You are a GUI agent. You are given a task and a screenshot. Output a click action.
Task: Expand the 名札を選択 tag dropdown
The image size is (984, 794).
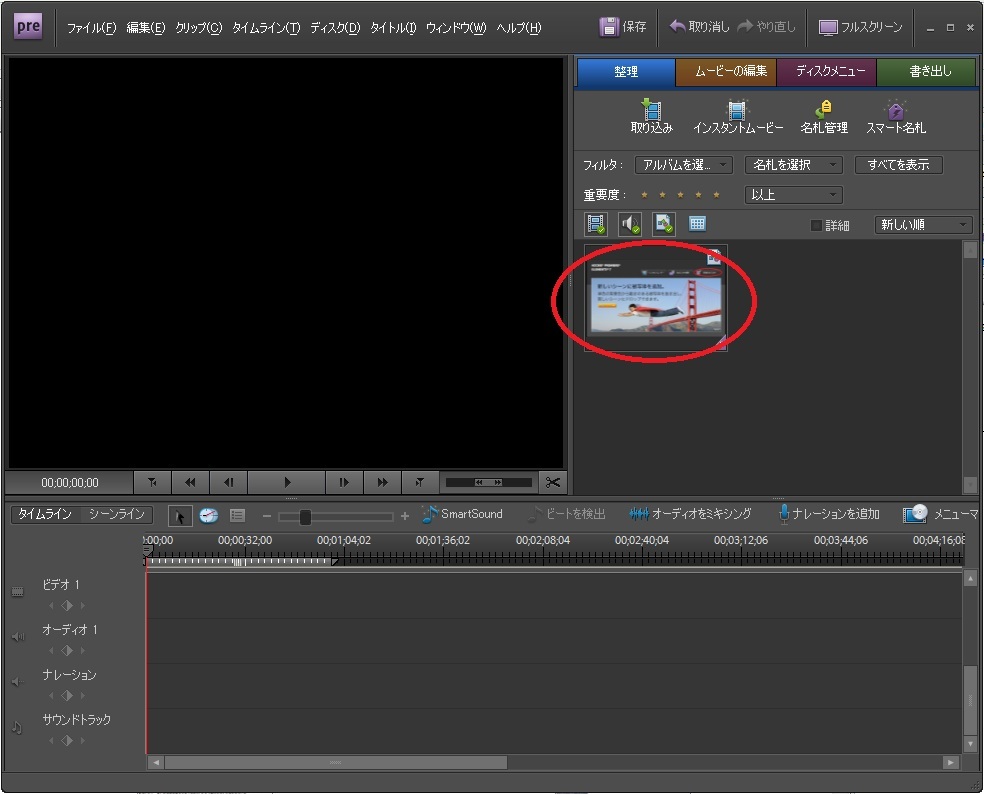coord(793,165)
